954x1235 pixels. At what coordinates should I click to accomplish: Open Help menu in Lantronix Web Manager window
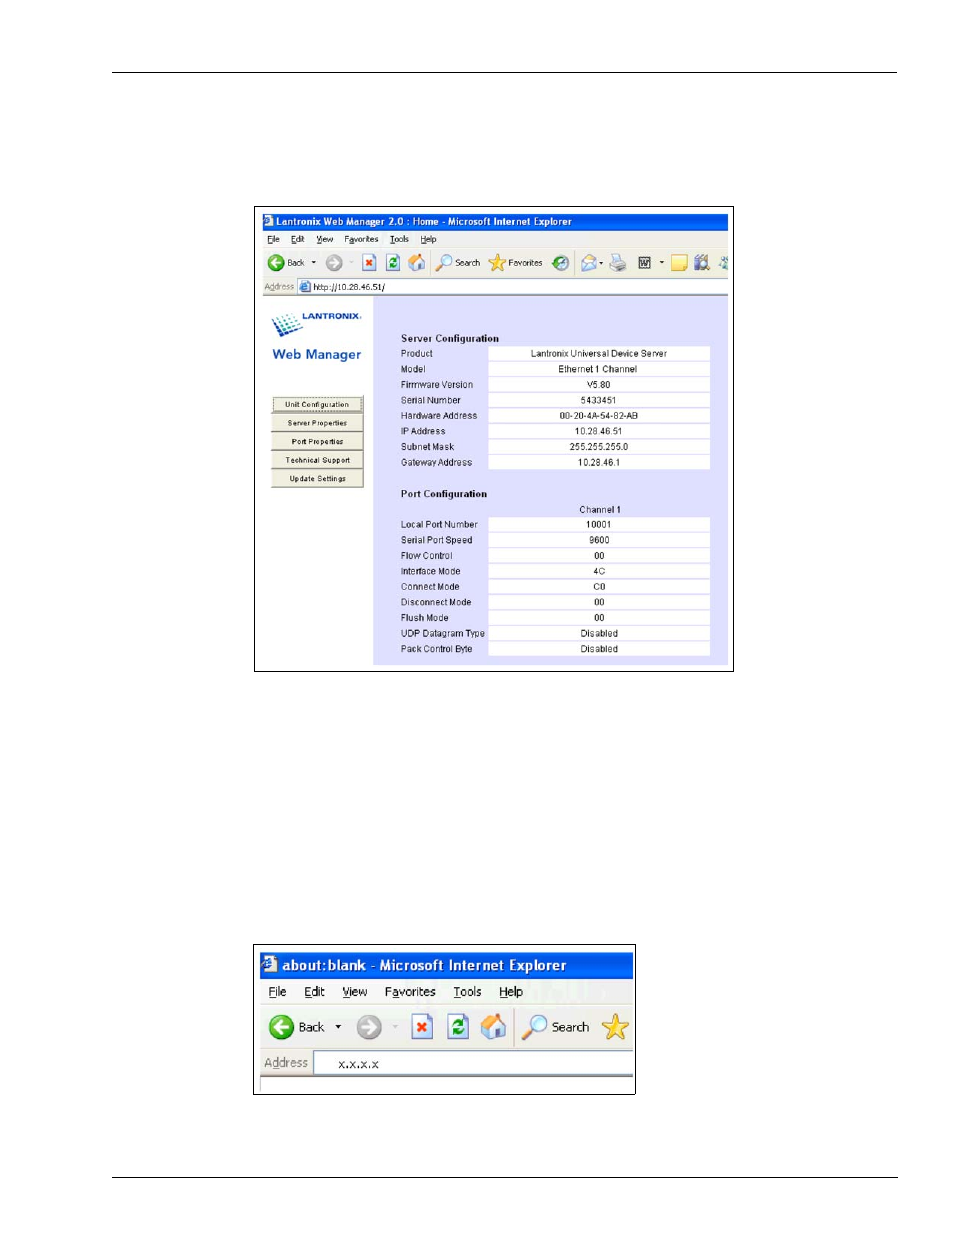pyautogui.click(x=428, y=240)
